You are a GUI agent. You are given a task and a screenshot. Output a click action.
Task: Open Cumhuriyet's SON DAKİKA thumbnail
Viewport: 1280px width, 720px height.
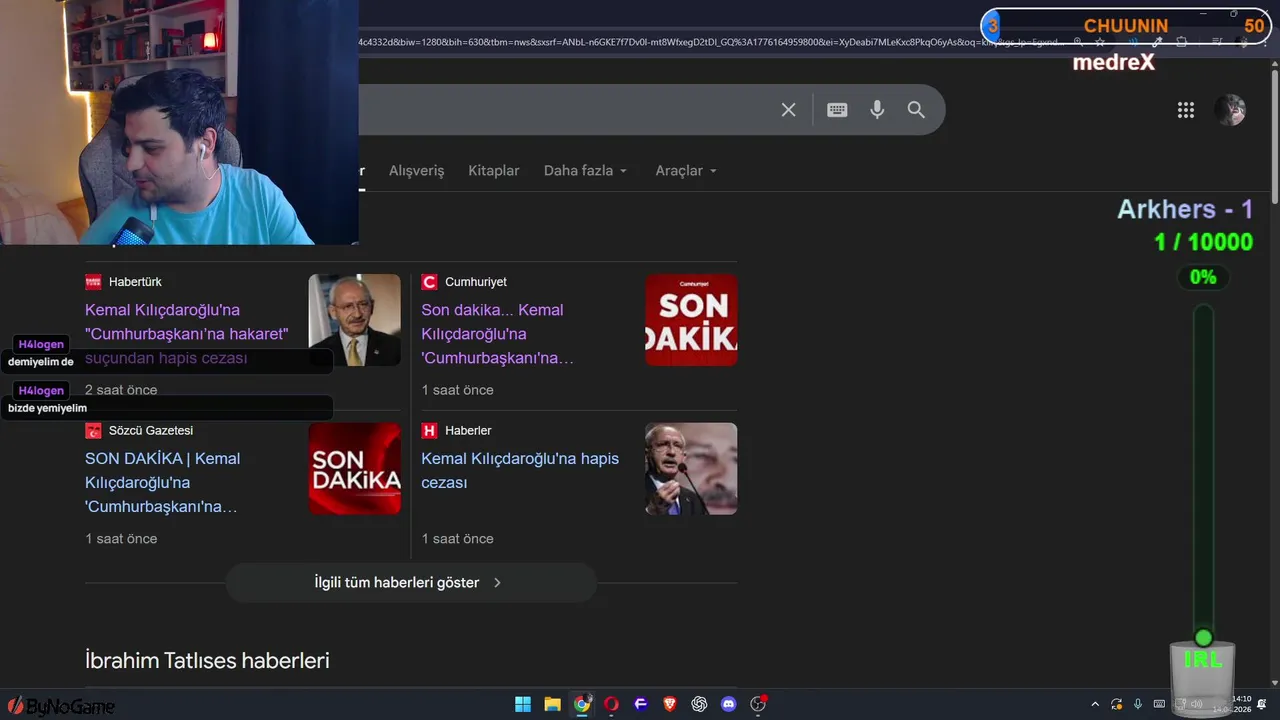[691, 320]
